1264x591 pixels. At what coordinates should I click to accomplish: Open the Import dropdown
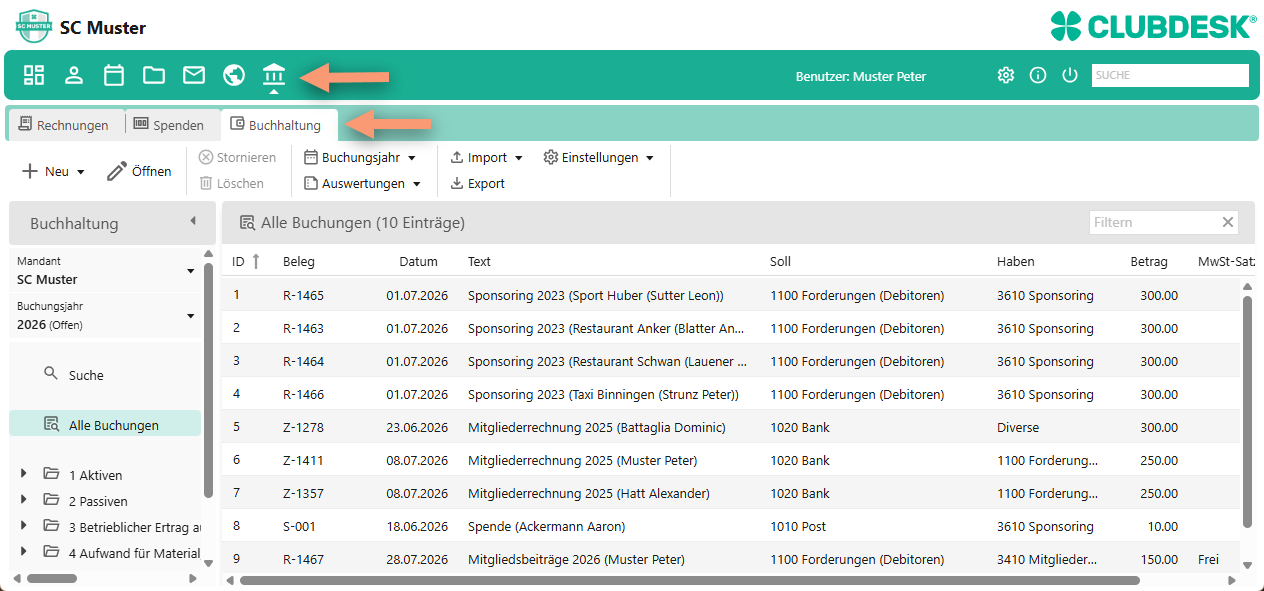tap(487, 157)
